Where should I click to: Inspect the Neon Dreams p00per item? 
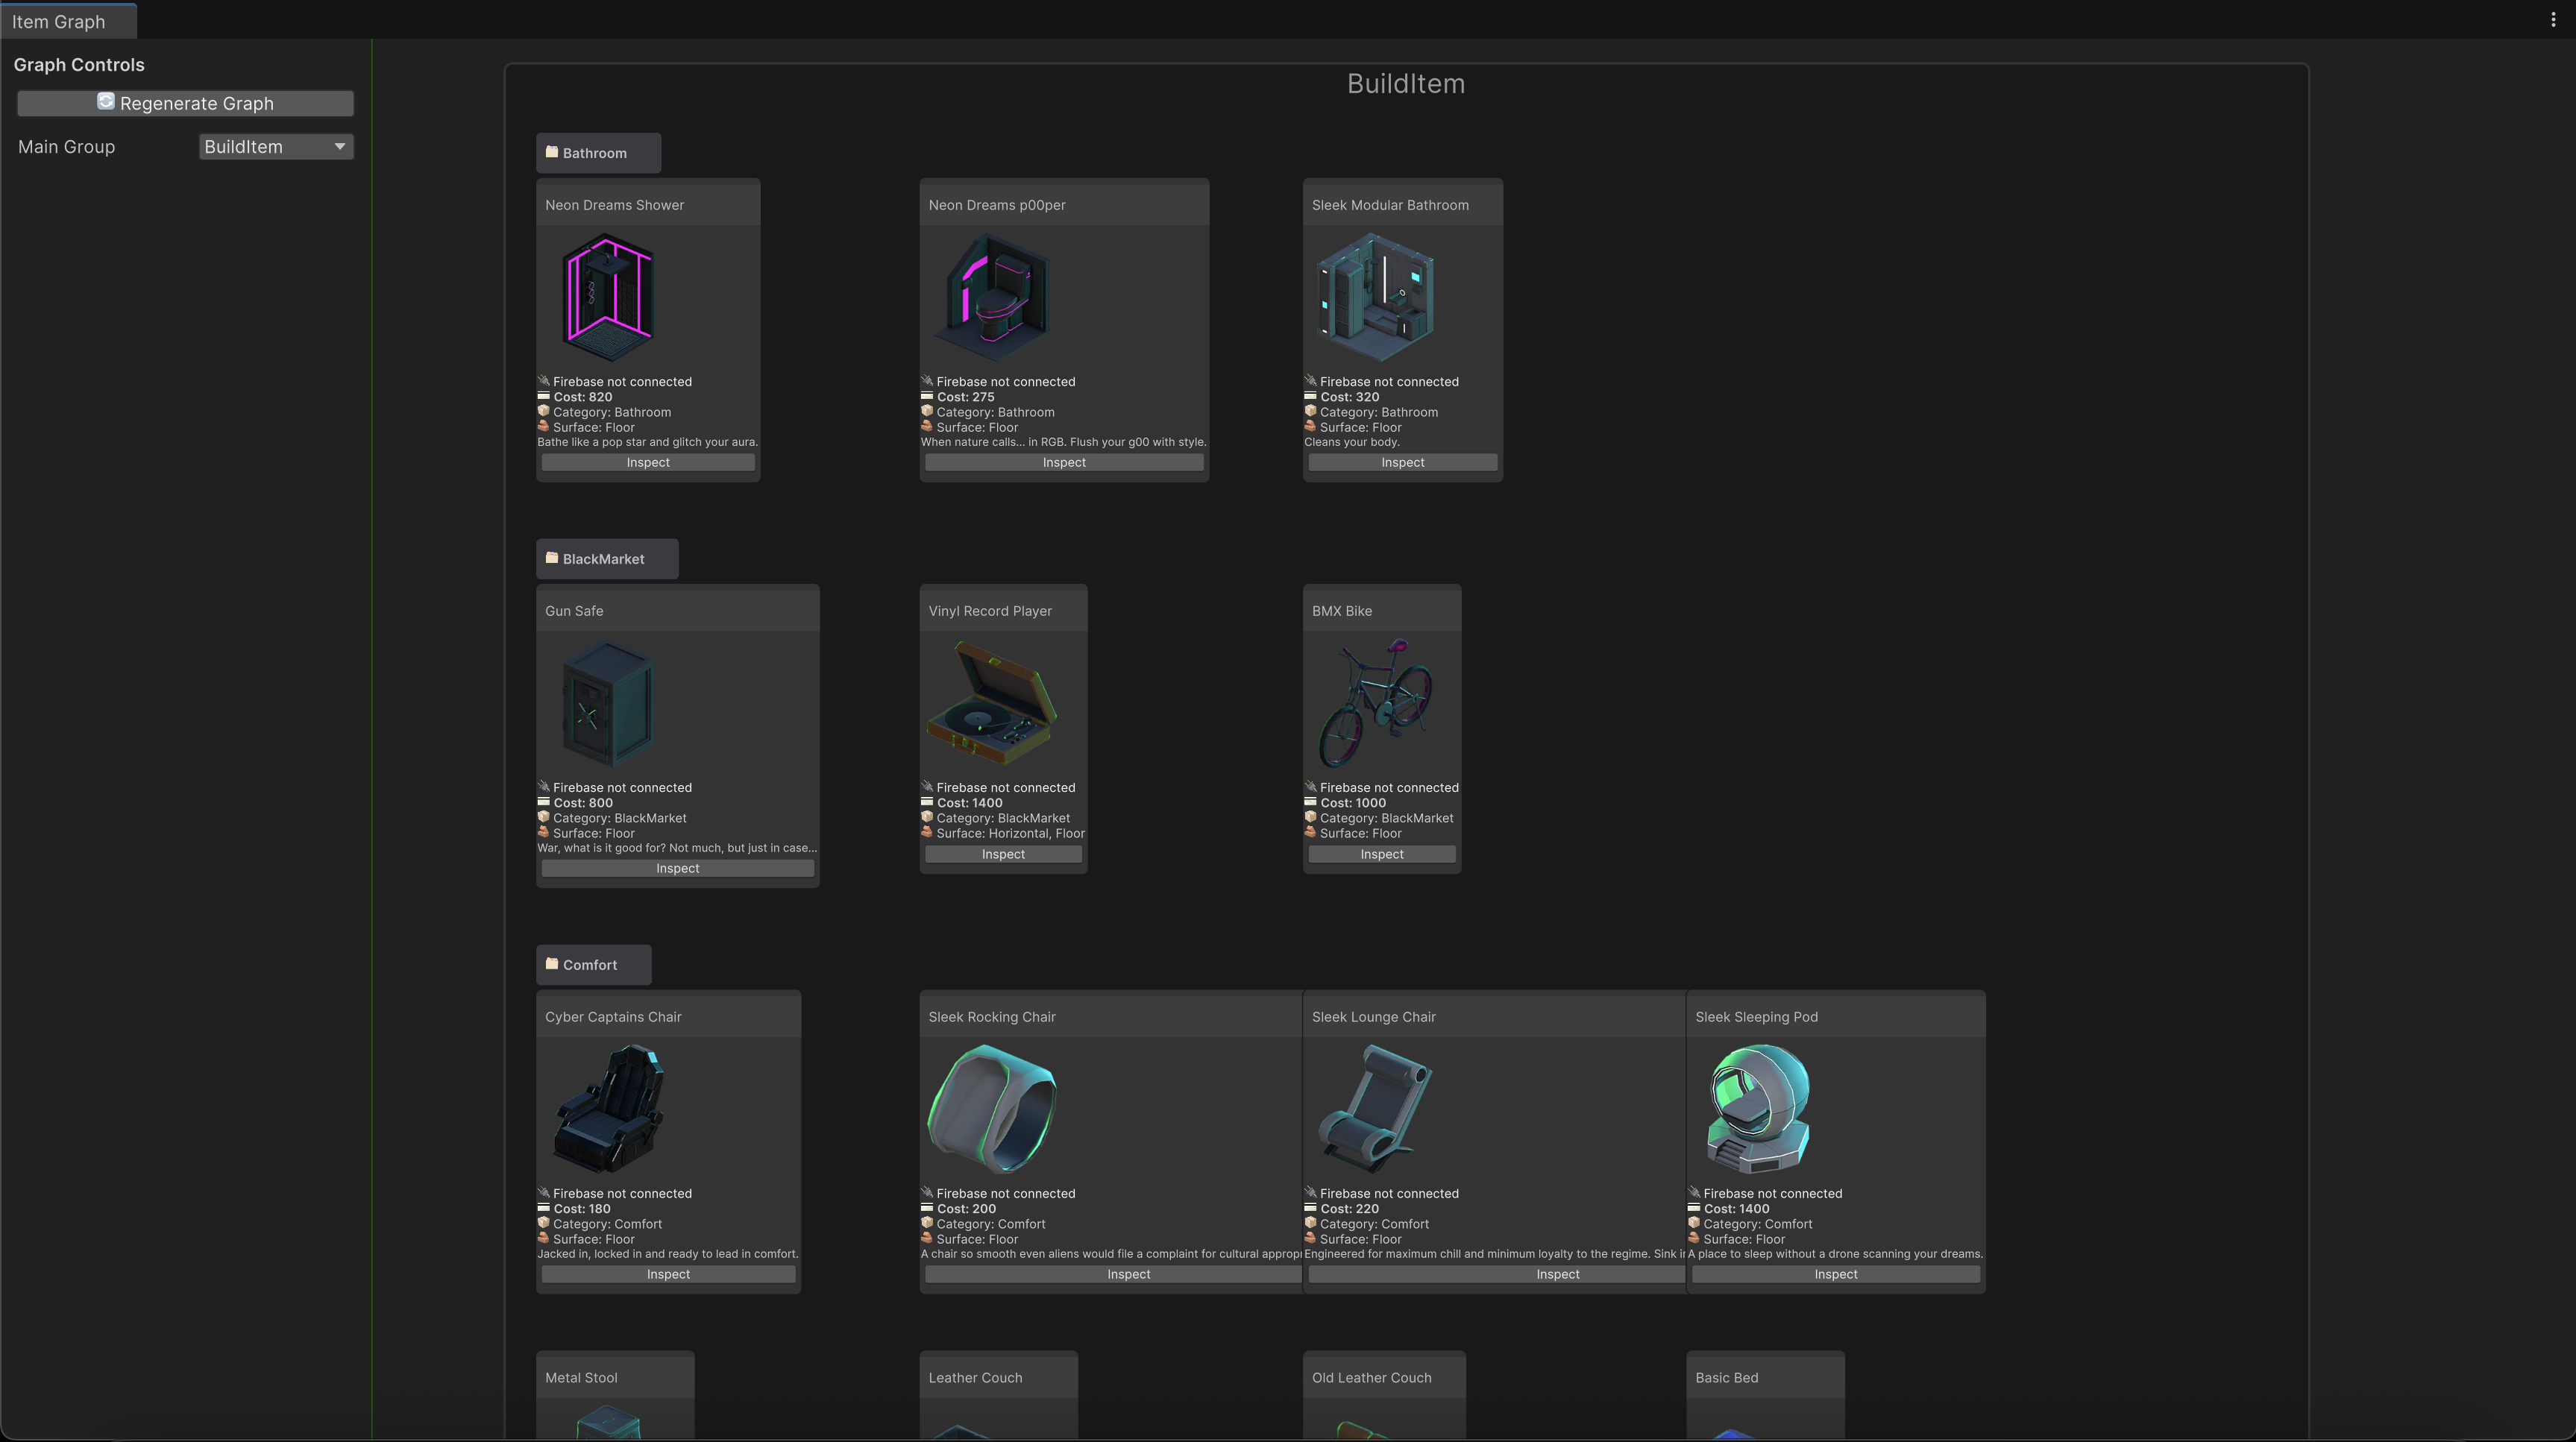[1063, 461]
